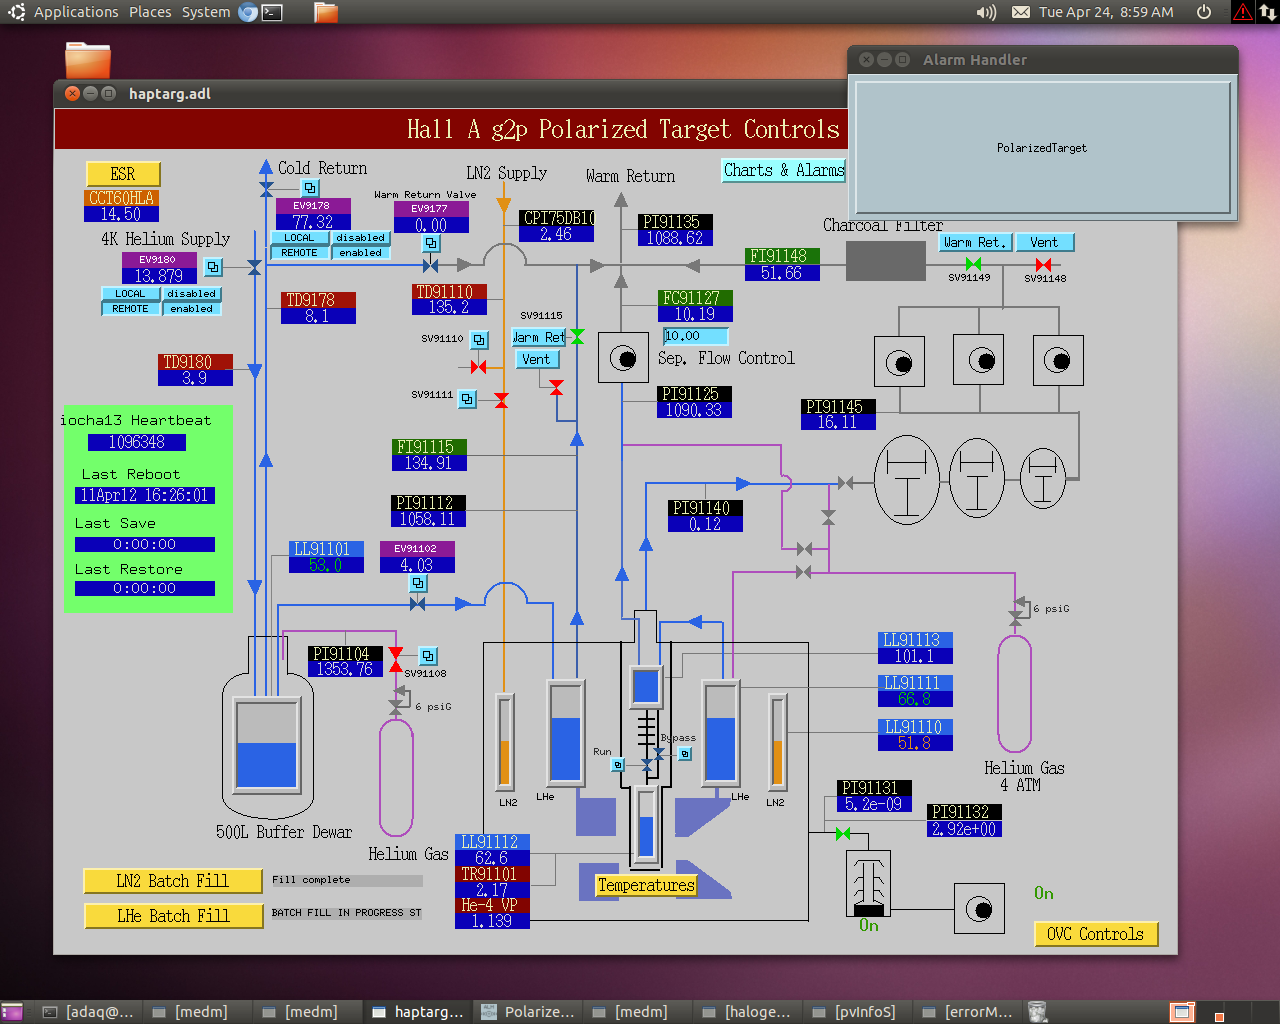Click the ESR button
The height and width of the screenshot is (1024, 1280).
coord(123,174)
